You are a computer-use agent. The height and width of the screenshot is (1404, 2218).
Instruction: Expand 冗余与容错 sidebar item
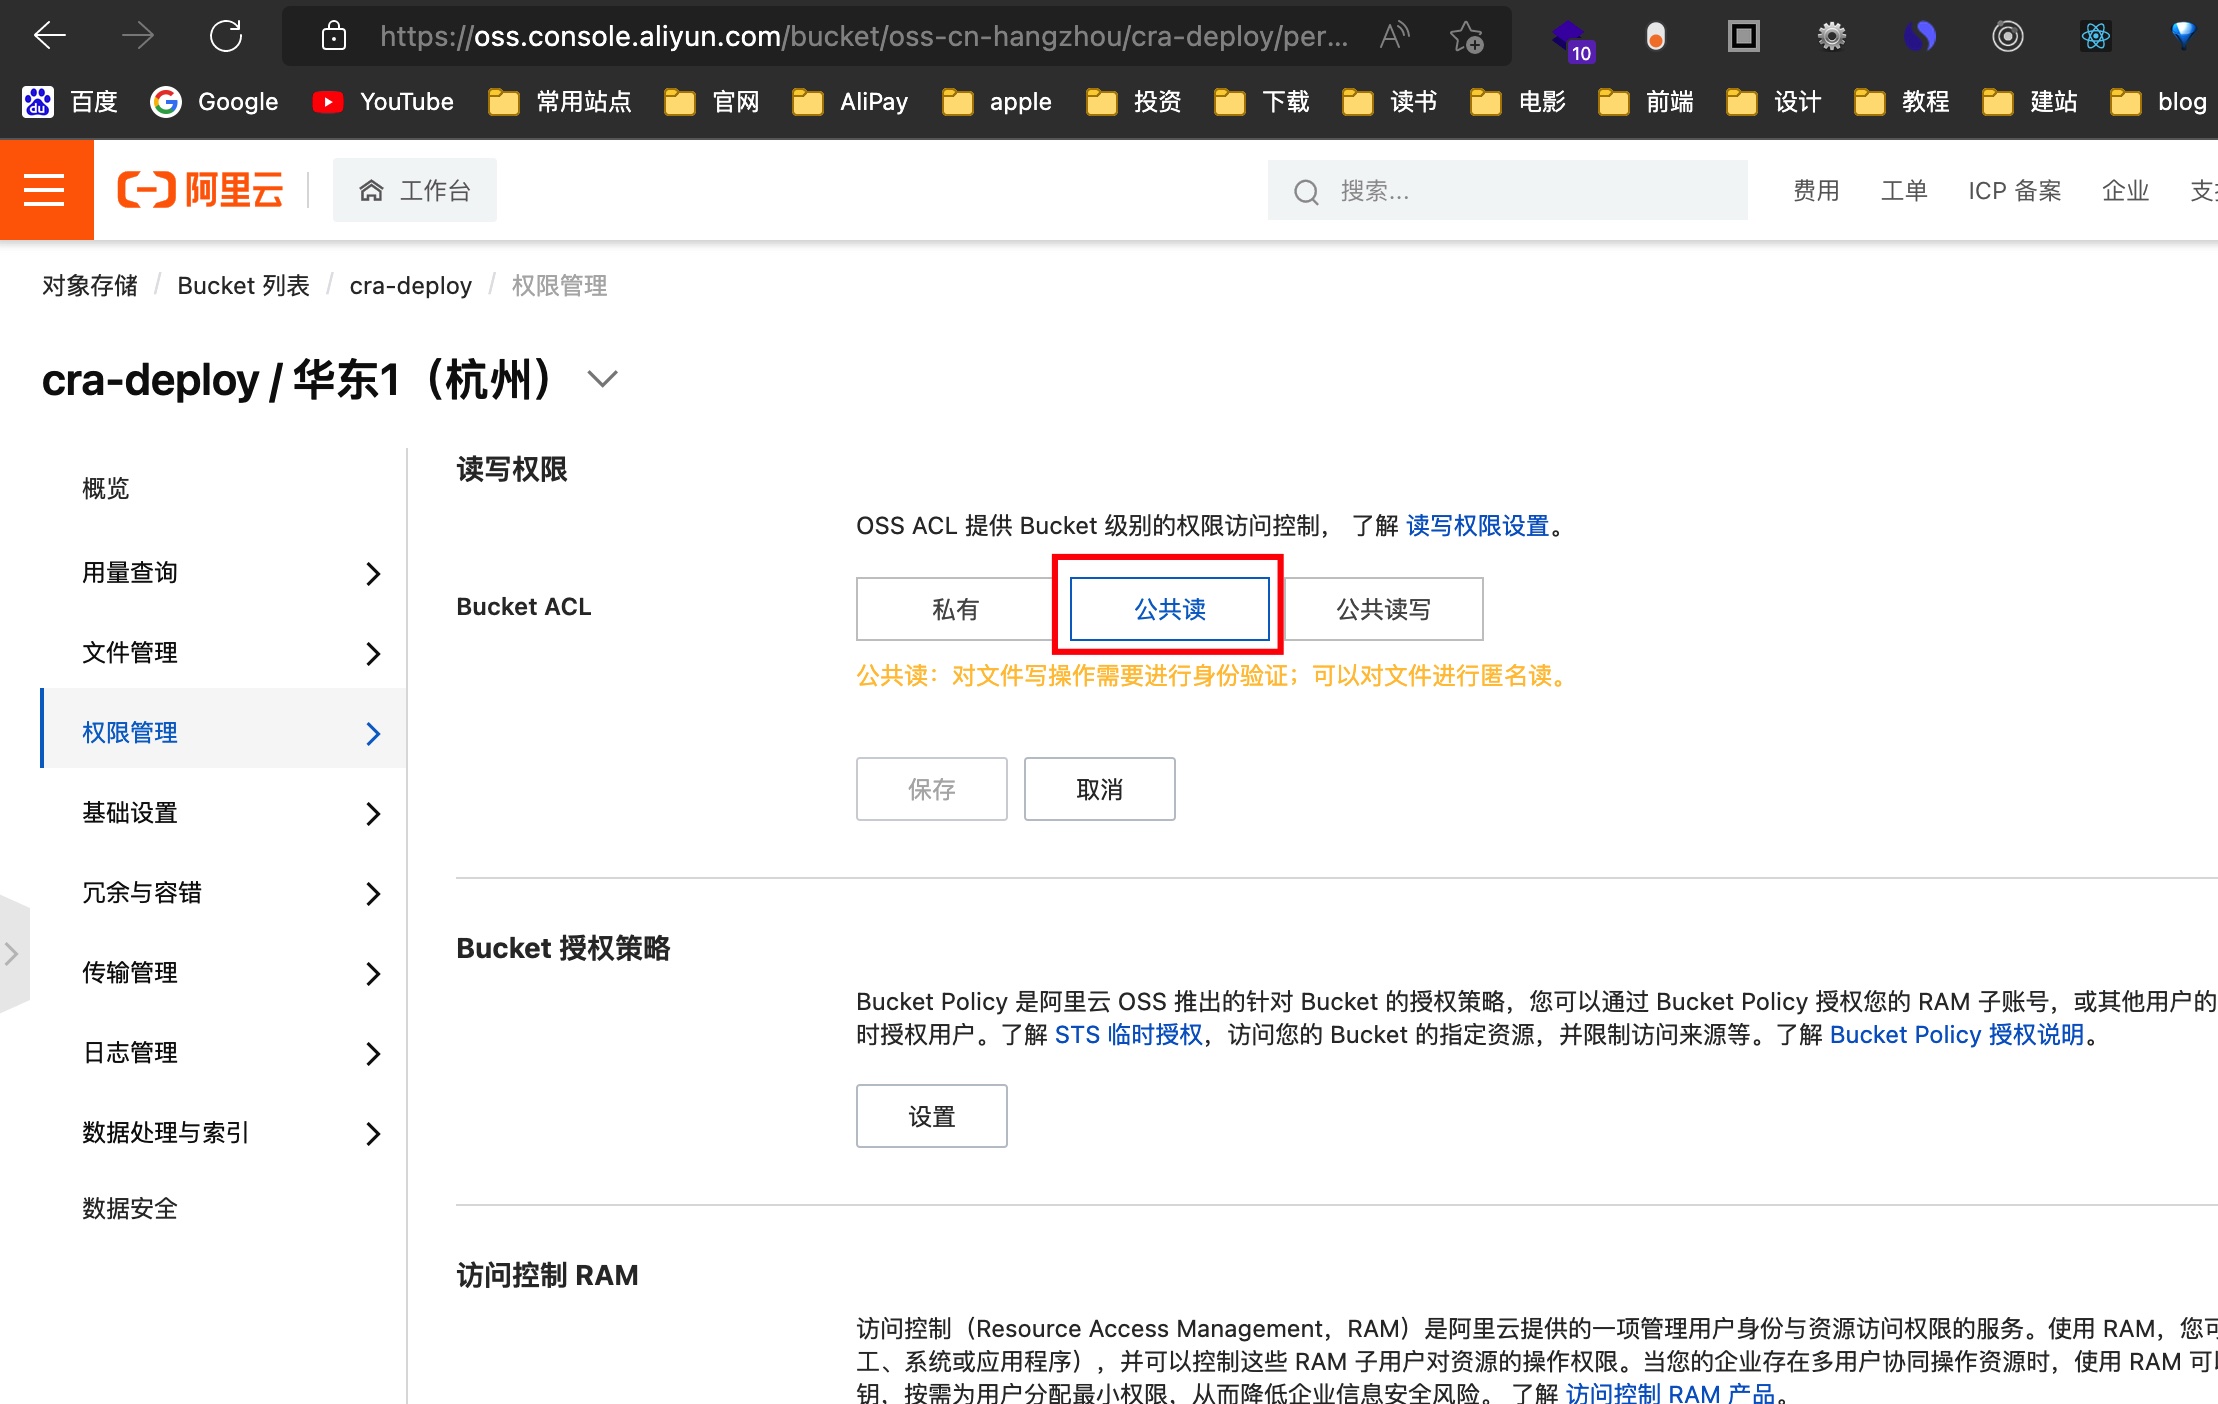point(224,893)
